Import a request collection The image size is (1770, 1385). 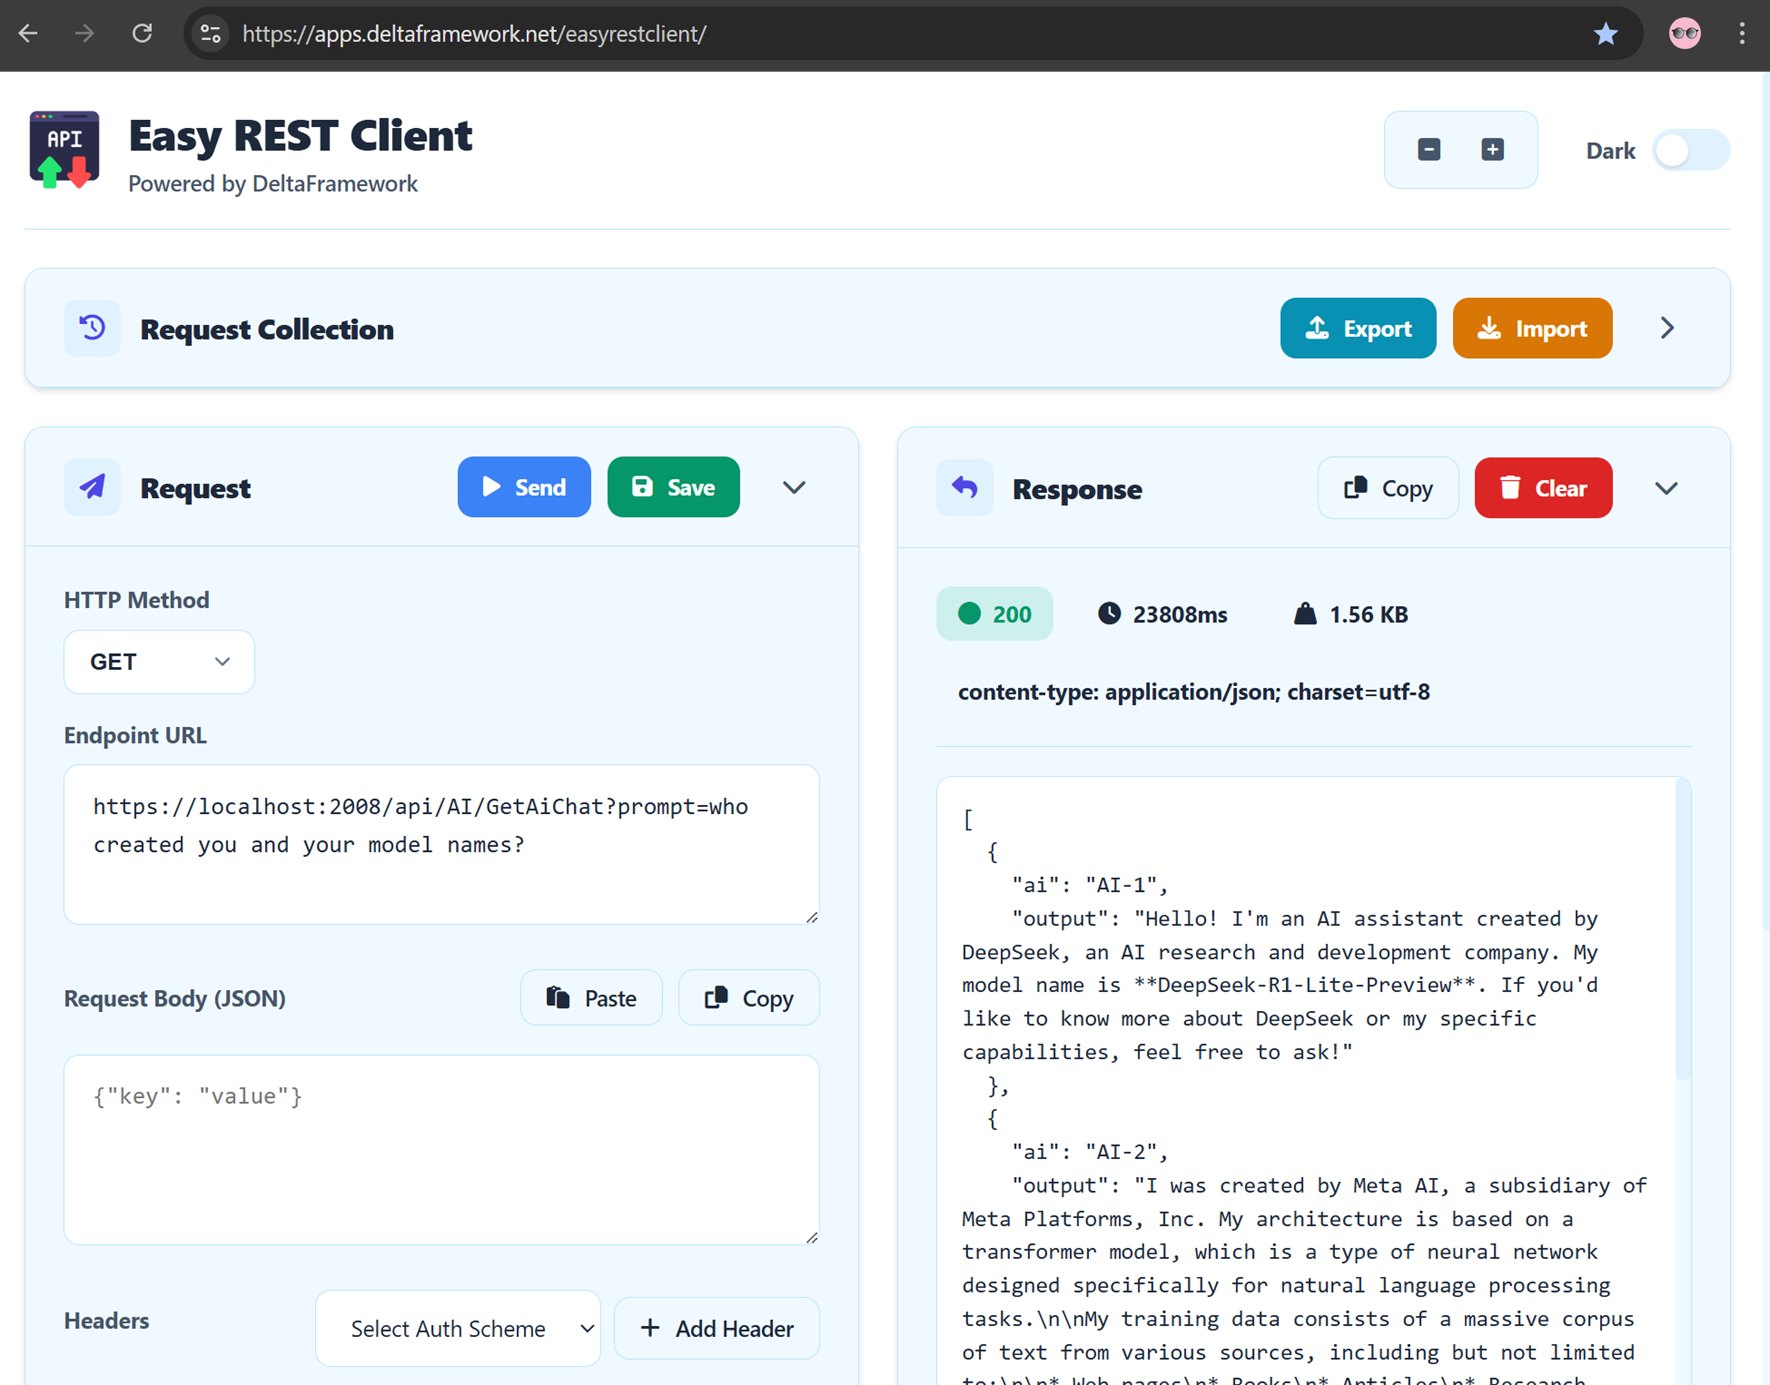pos(1532,328)
